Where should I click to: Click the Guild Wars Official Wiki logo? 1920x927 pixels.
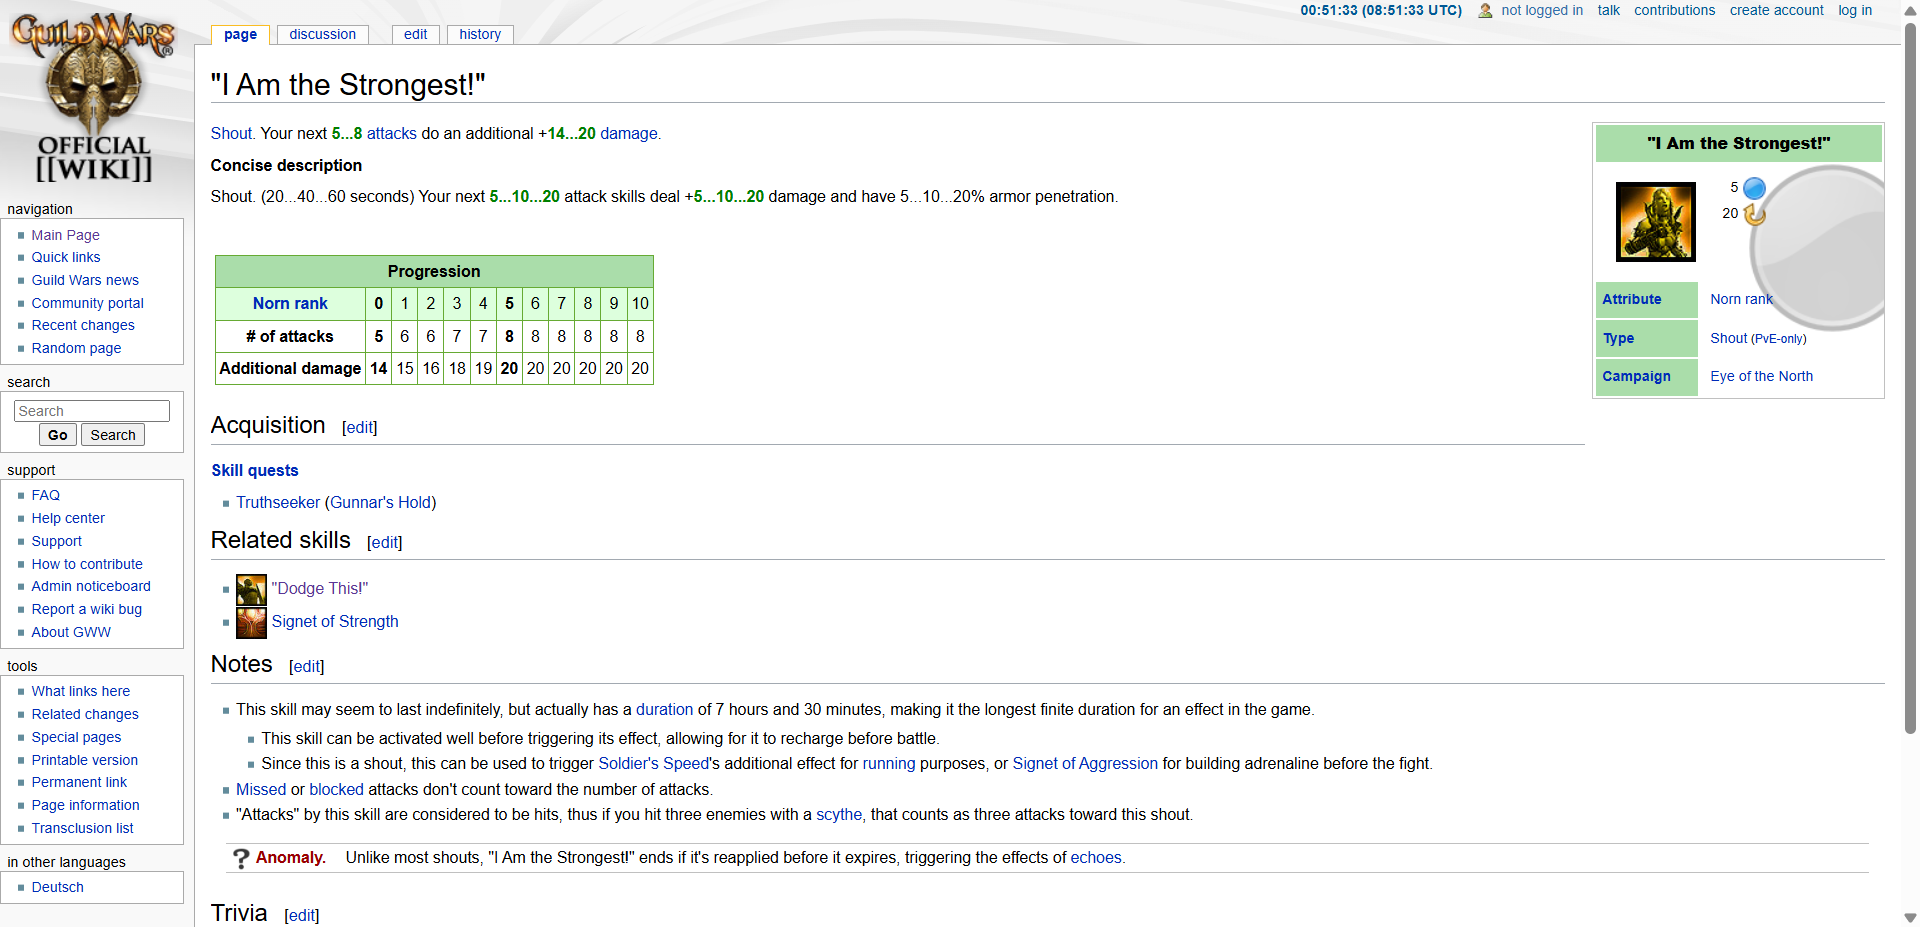(94, 98)
